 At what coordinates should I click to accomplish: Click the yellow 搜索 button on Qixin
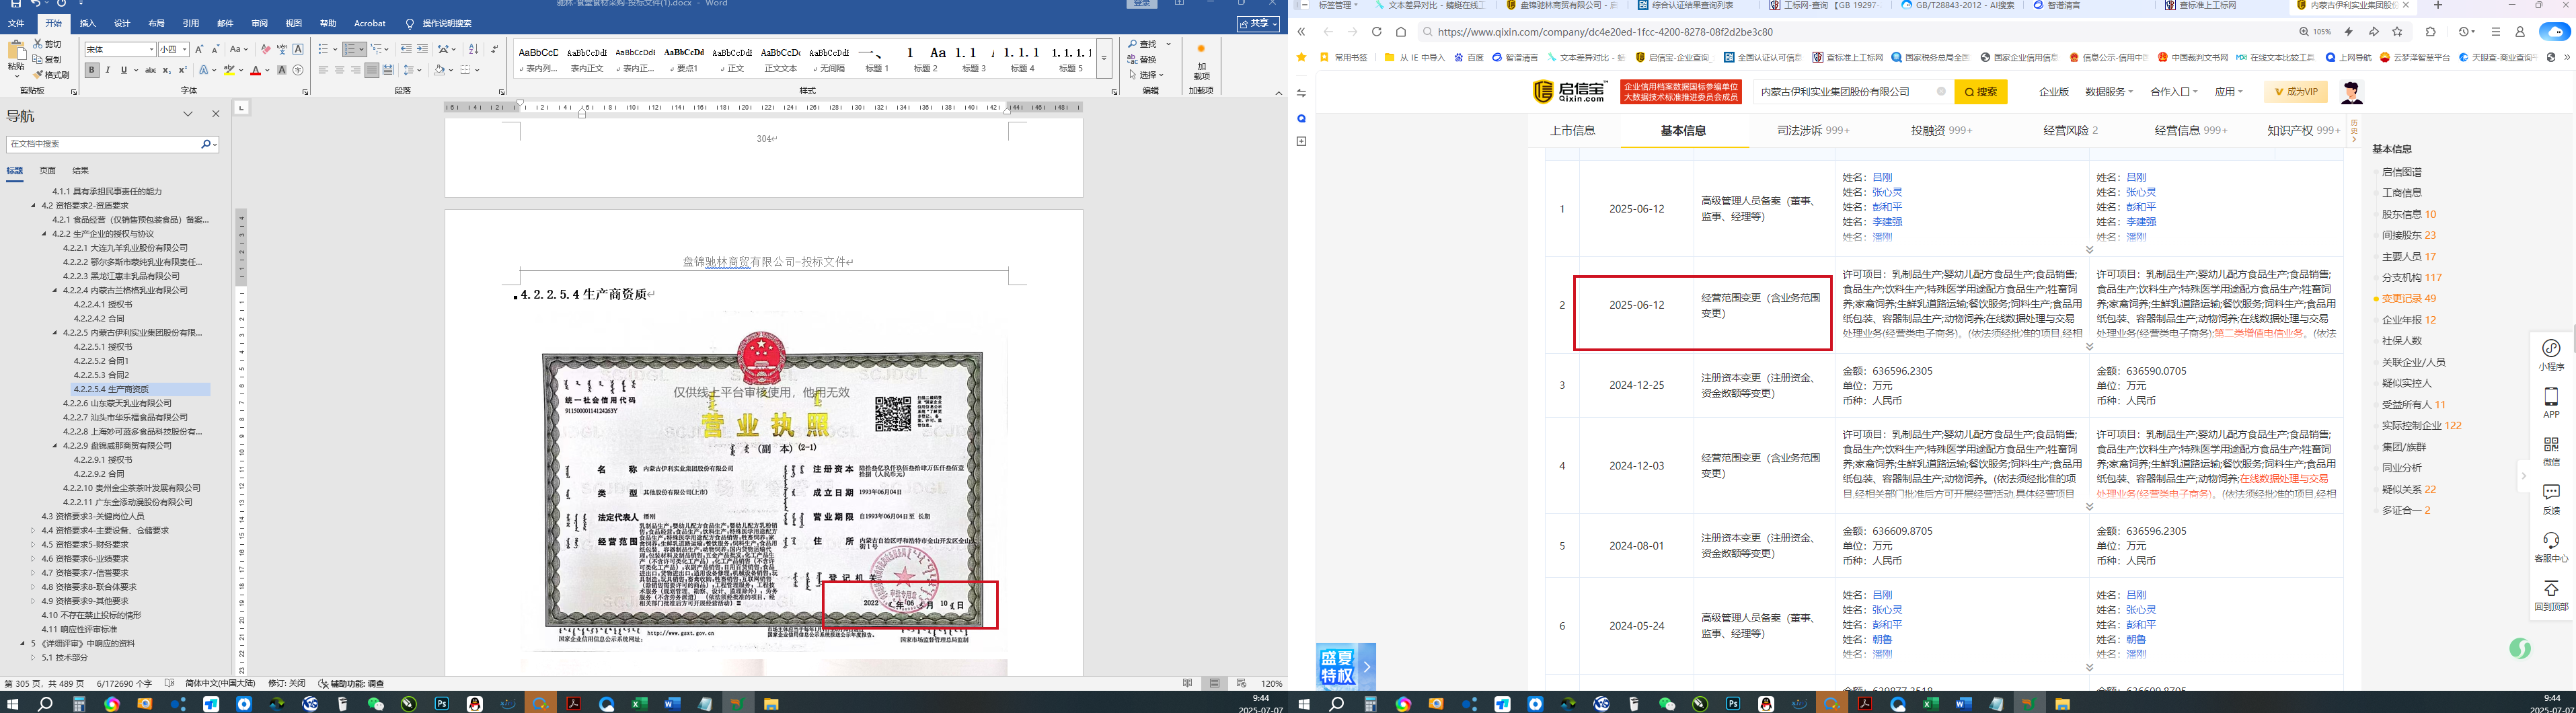(x=1980, y=92)
